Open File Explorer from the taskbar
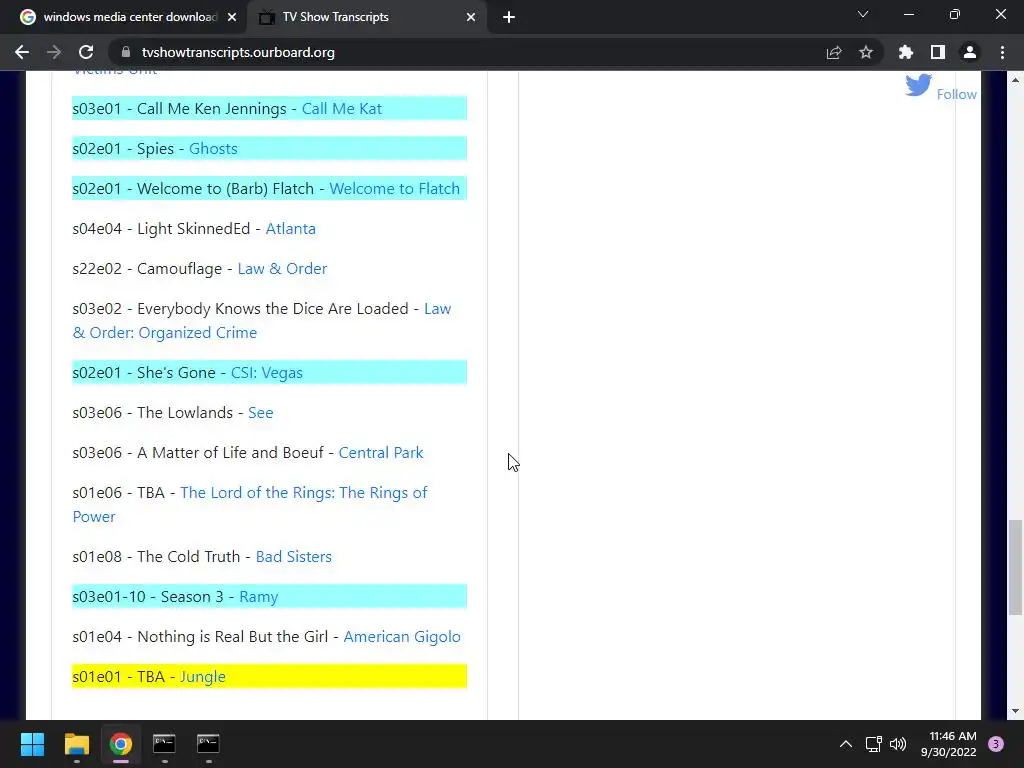Viewport: 1024px width, 768px height. [x=76, y=744]
